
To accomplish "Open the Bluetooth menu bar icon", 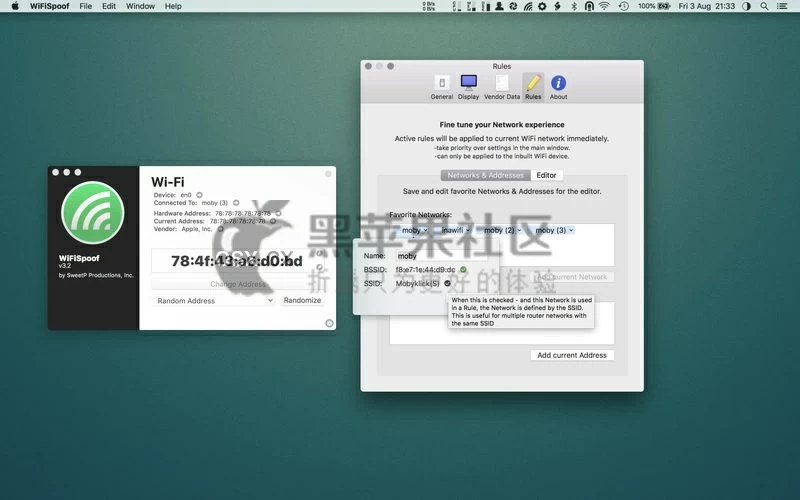I will click(574, 6).
